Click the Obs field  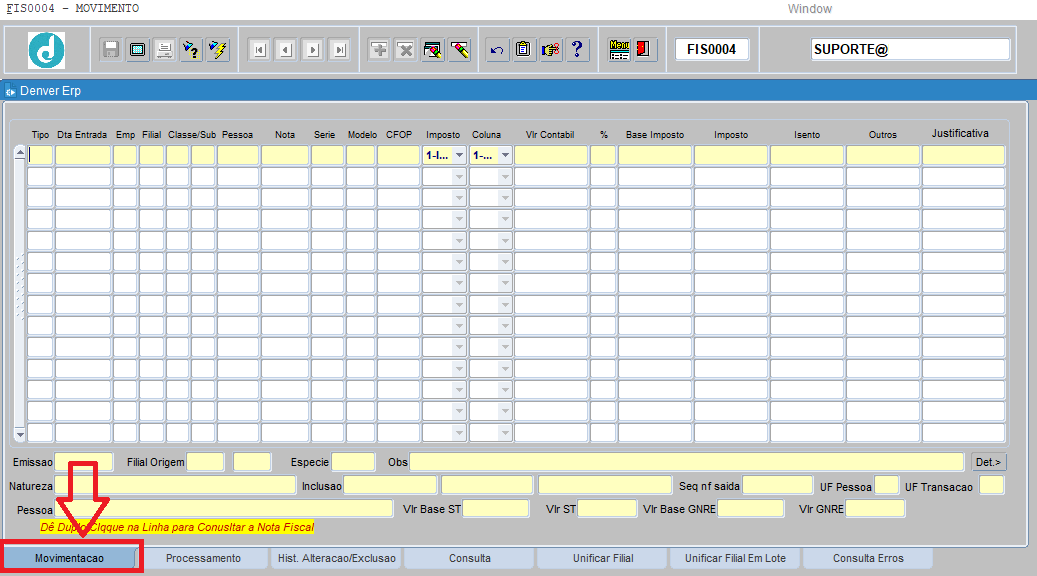pyautogui.click(x=686, y=462)
